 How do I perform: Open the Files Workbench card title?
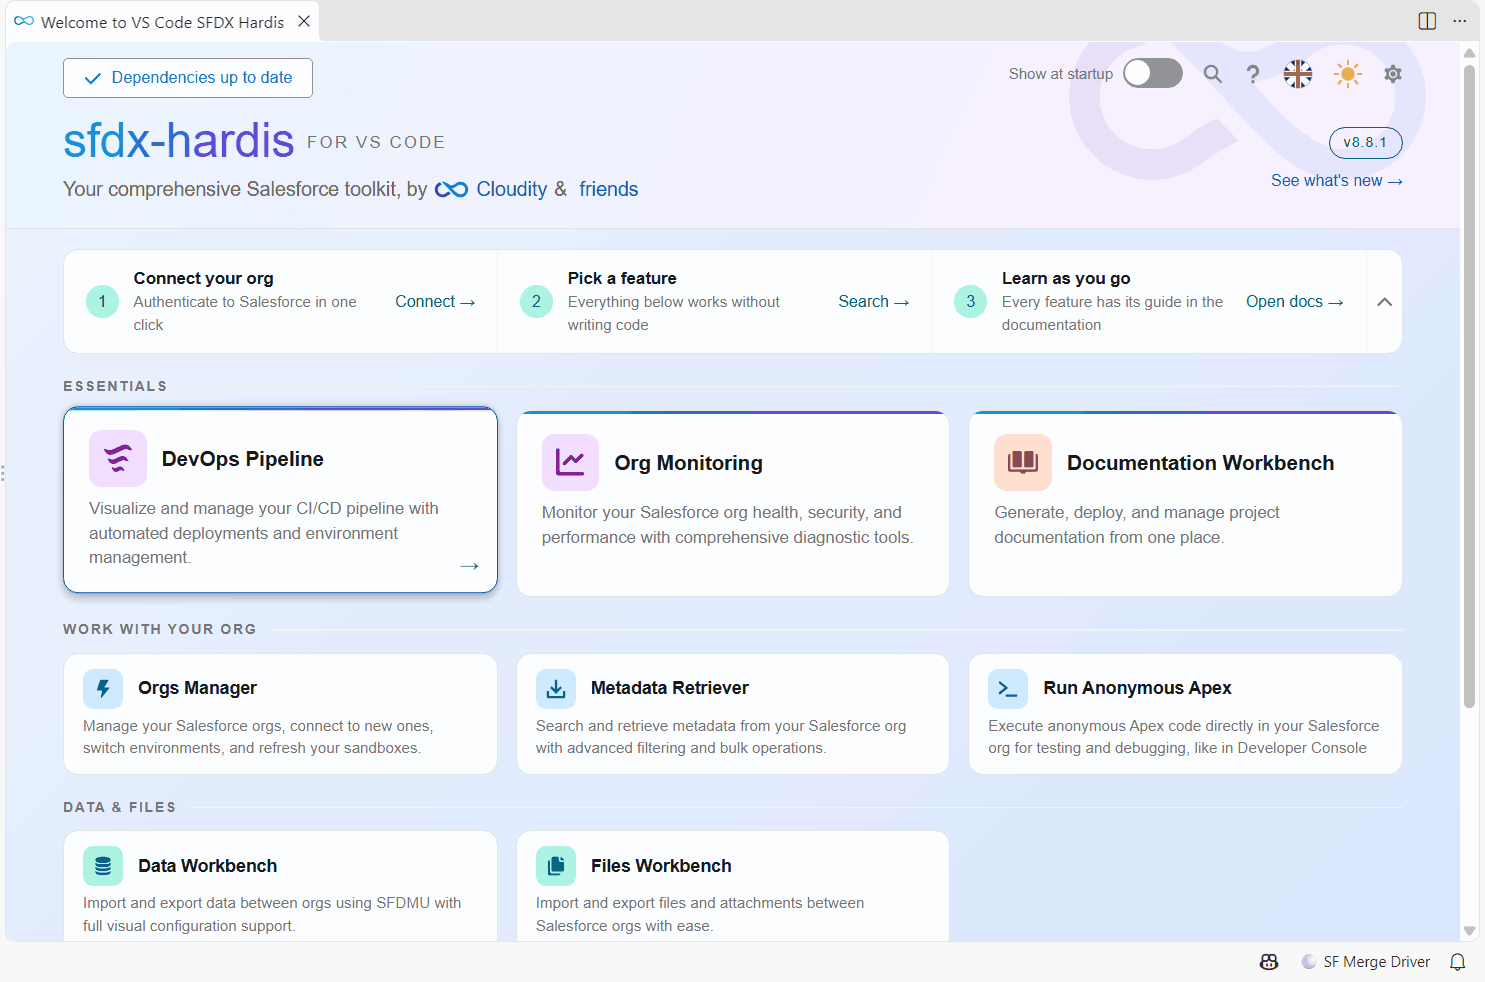click(x=661, y=866)
